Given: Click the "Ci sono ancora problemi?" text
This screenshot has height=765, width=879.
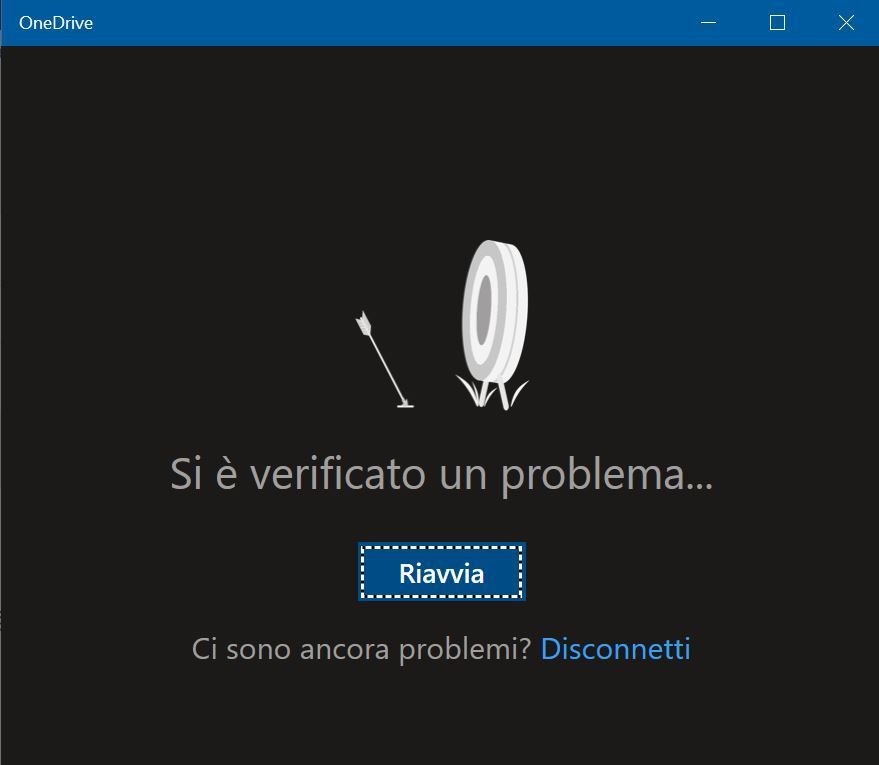Looking at the screenshot, I should coord(361,650).
